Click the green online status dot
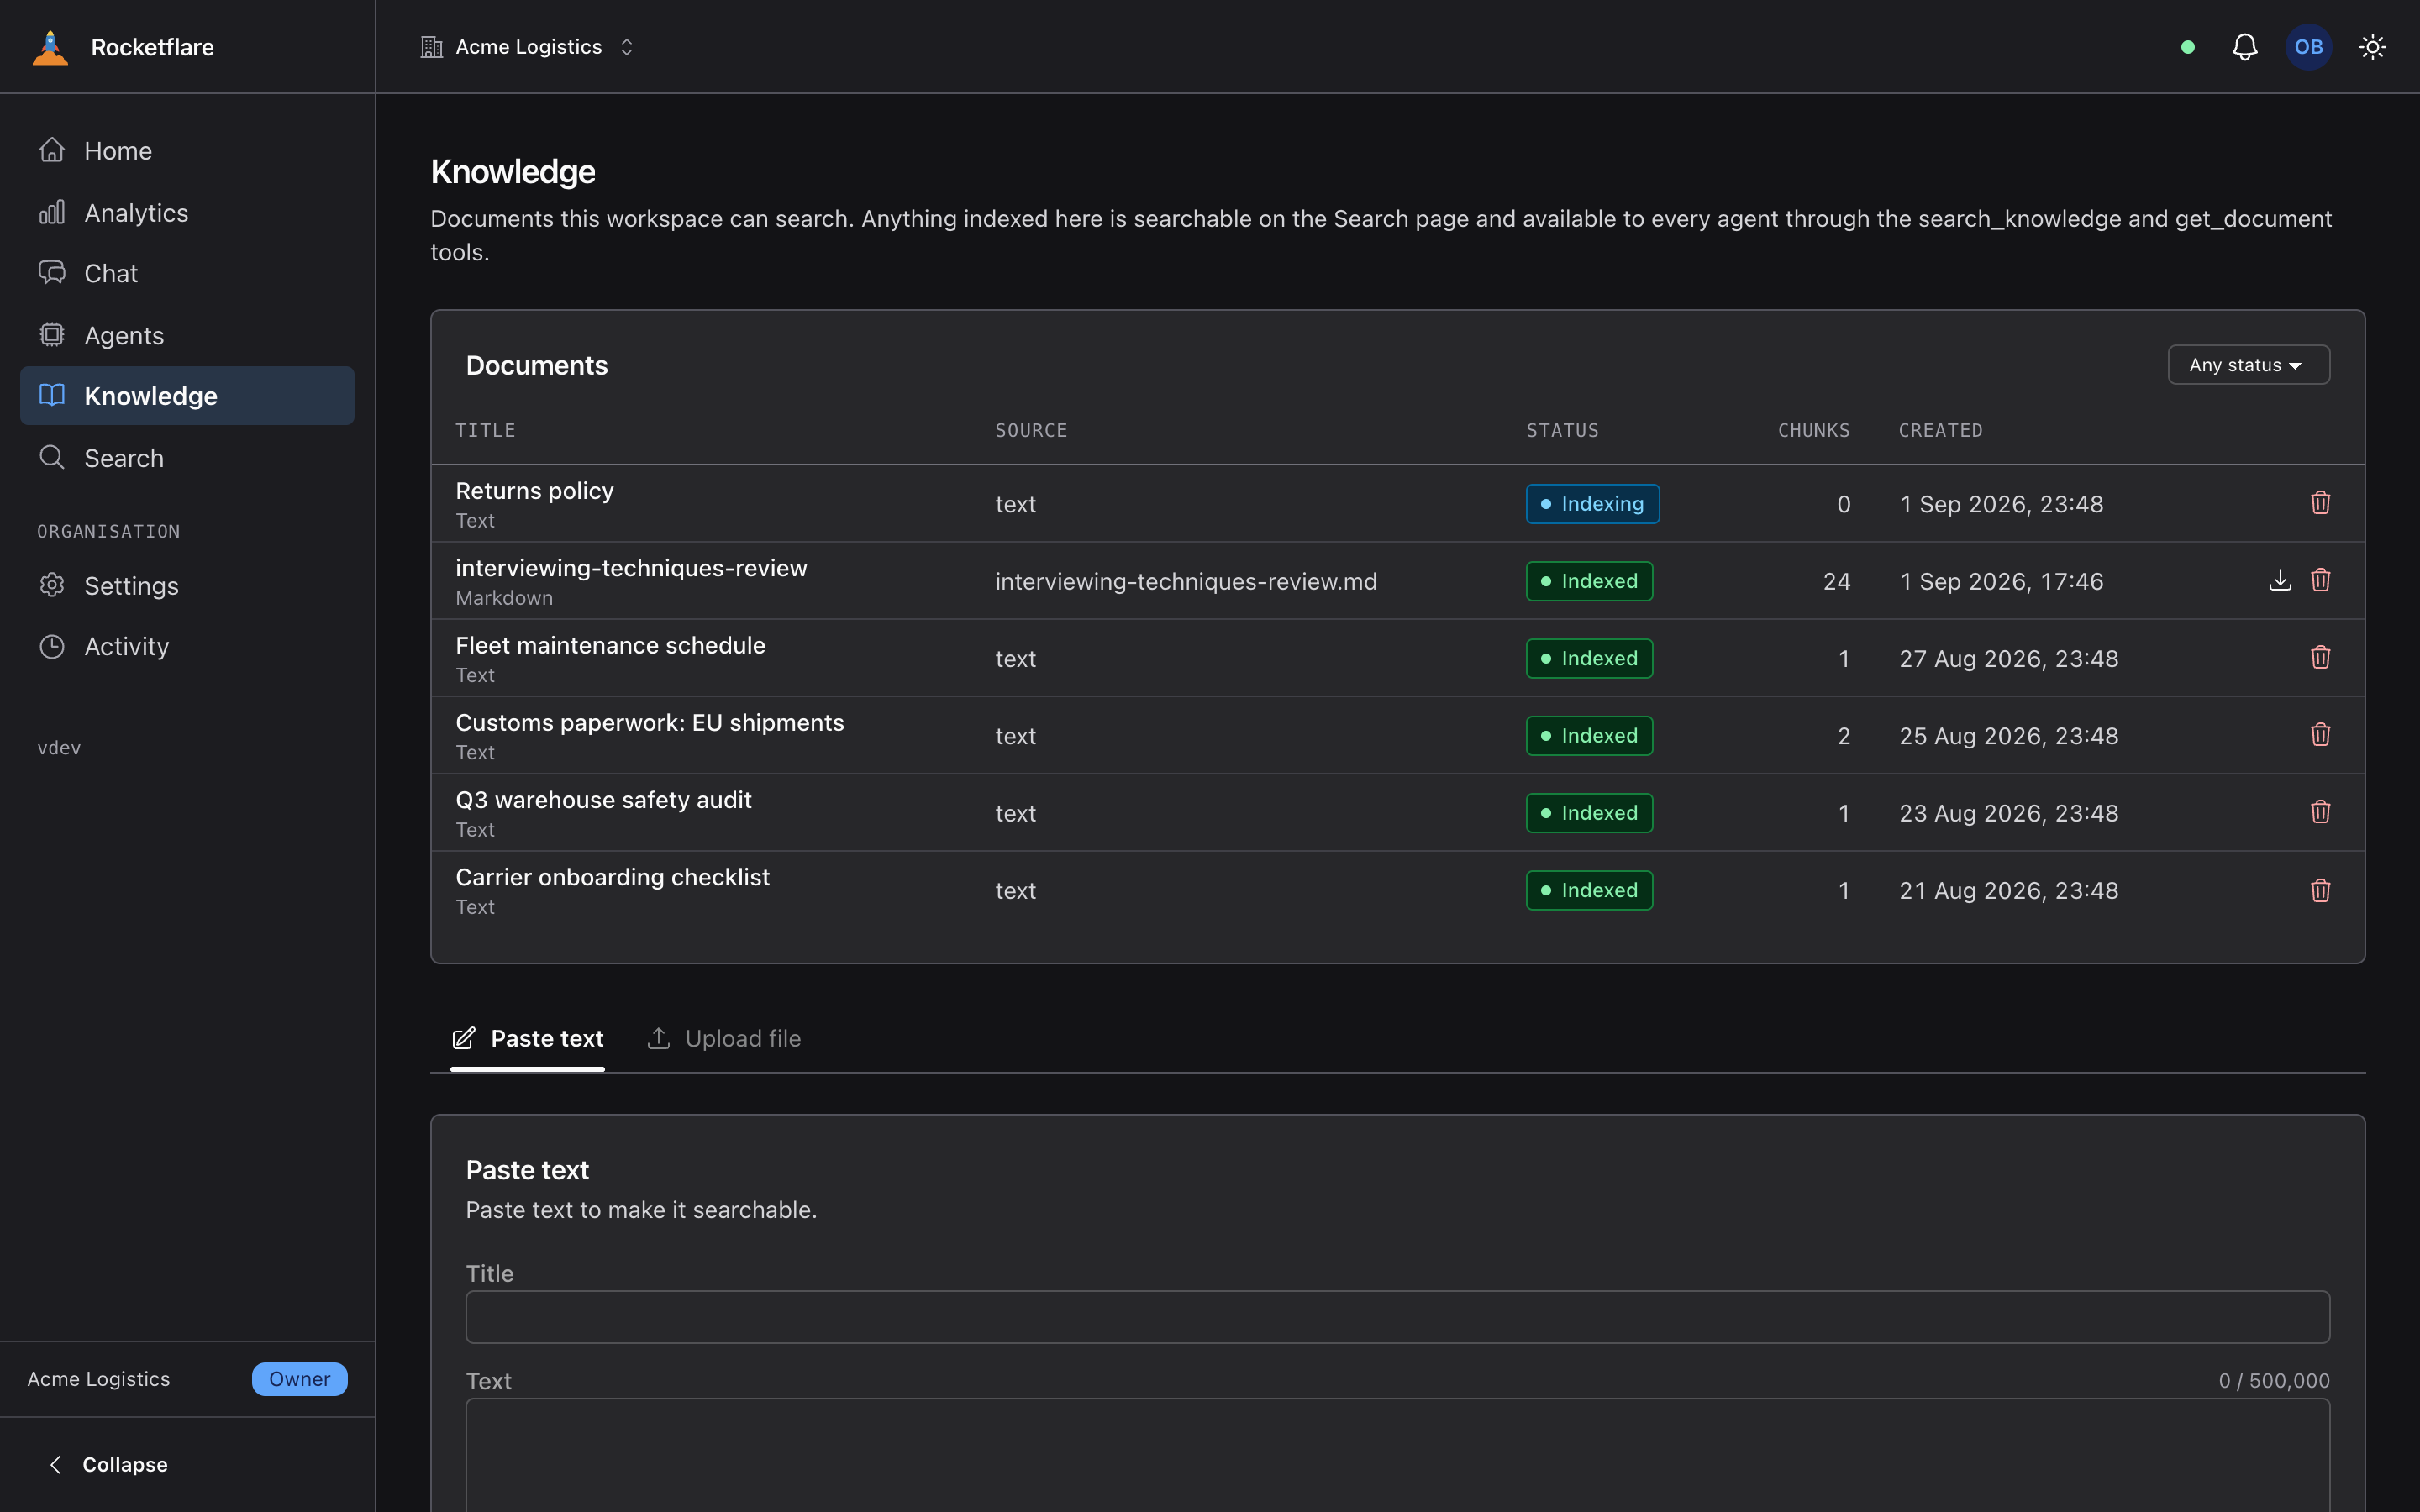 click(x=2188, y=47)
